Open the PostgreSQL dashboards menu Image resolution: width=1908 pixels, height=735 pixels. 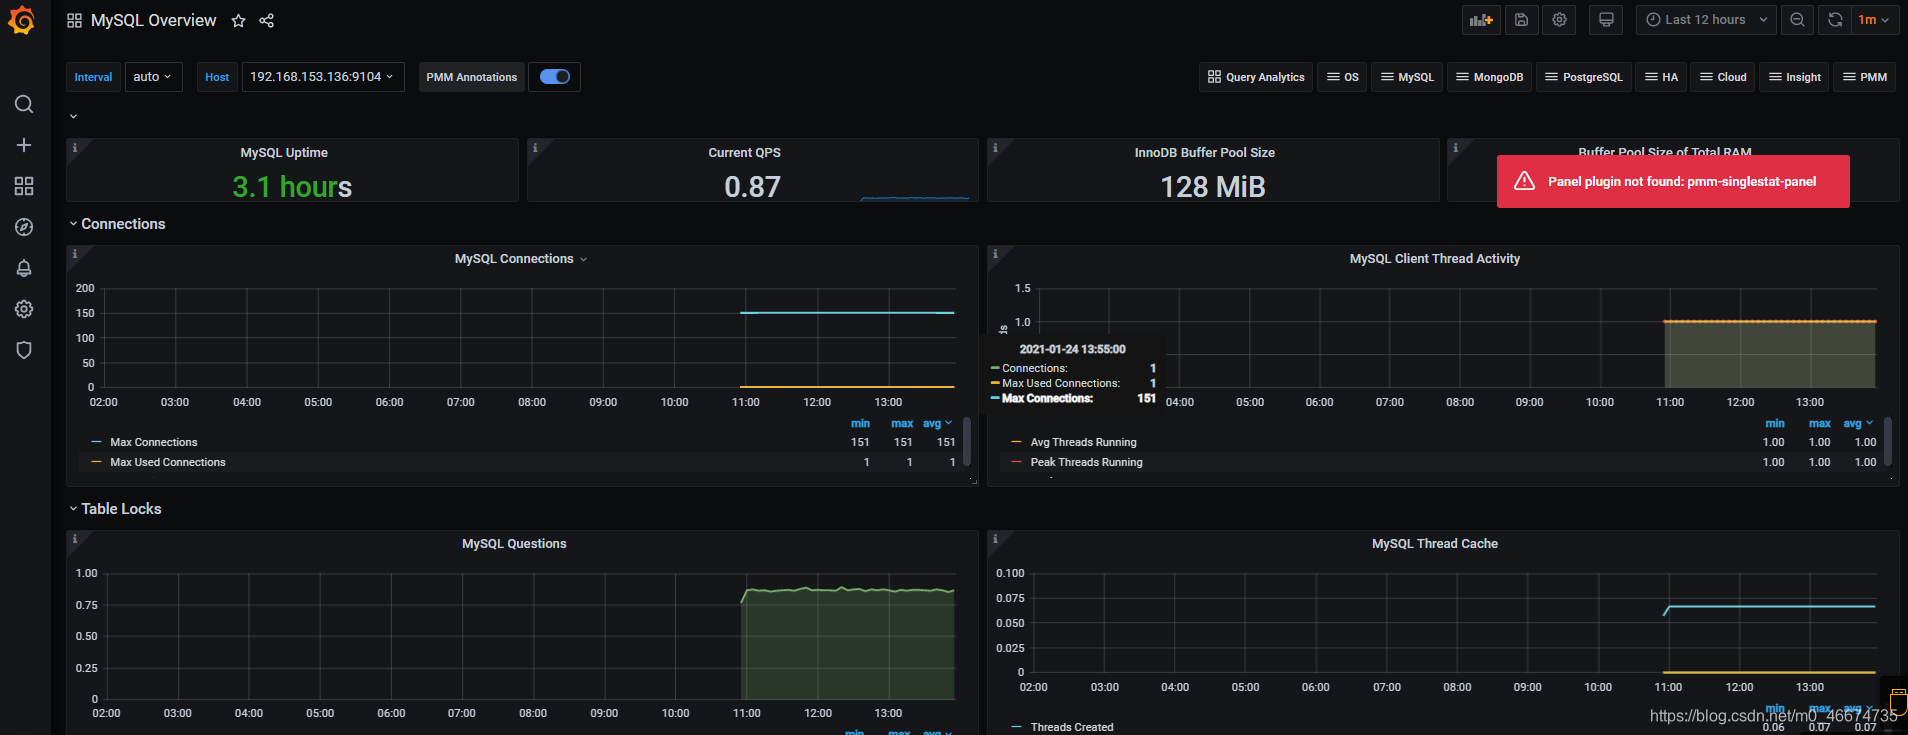tap(1583, 77)
